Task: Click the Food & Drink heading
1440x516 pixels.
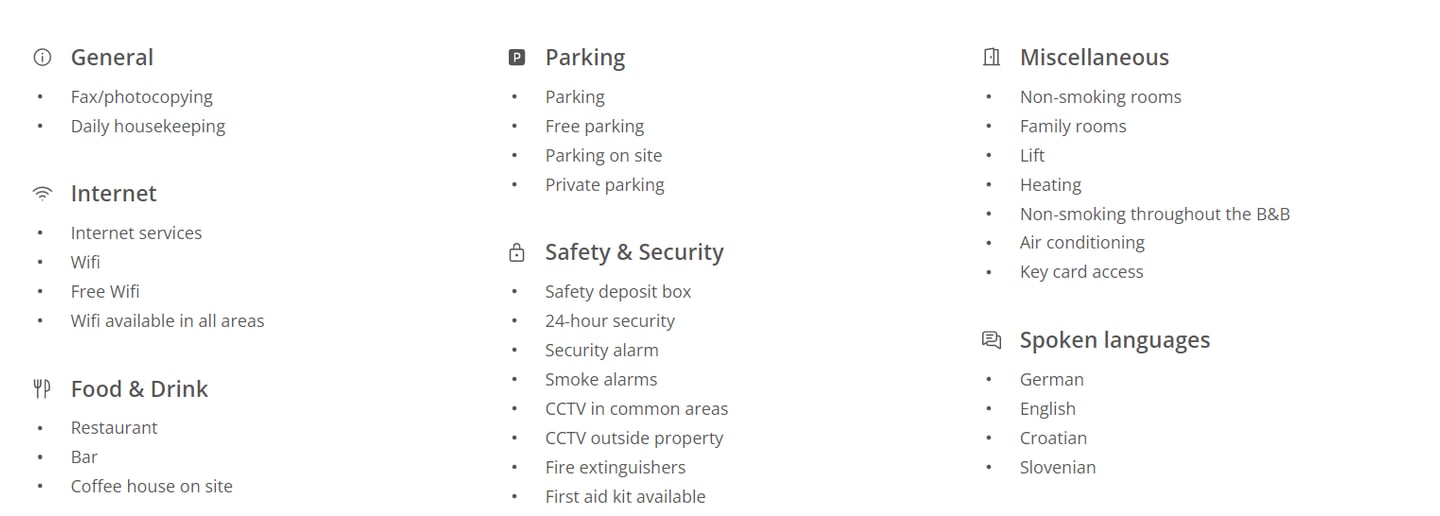Action: [x=139, y=389]
